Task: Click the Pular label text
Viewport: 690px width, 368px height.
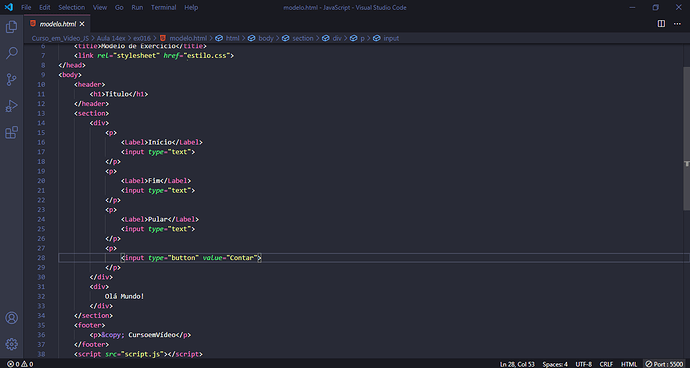Action: tap(157, 219)
